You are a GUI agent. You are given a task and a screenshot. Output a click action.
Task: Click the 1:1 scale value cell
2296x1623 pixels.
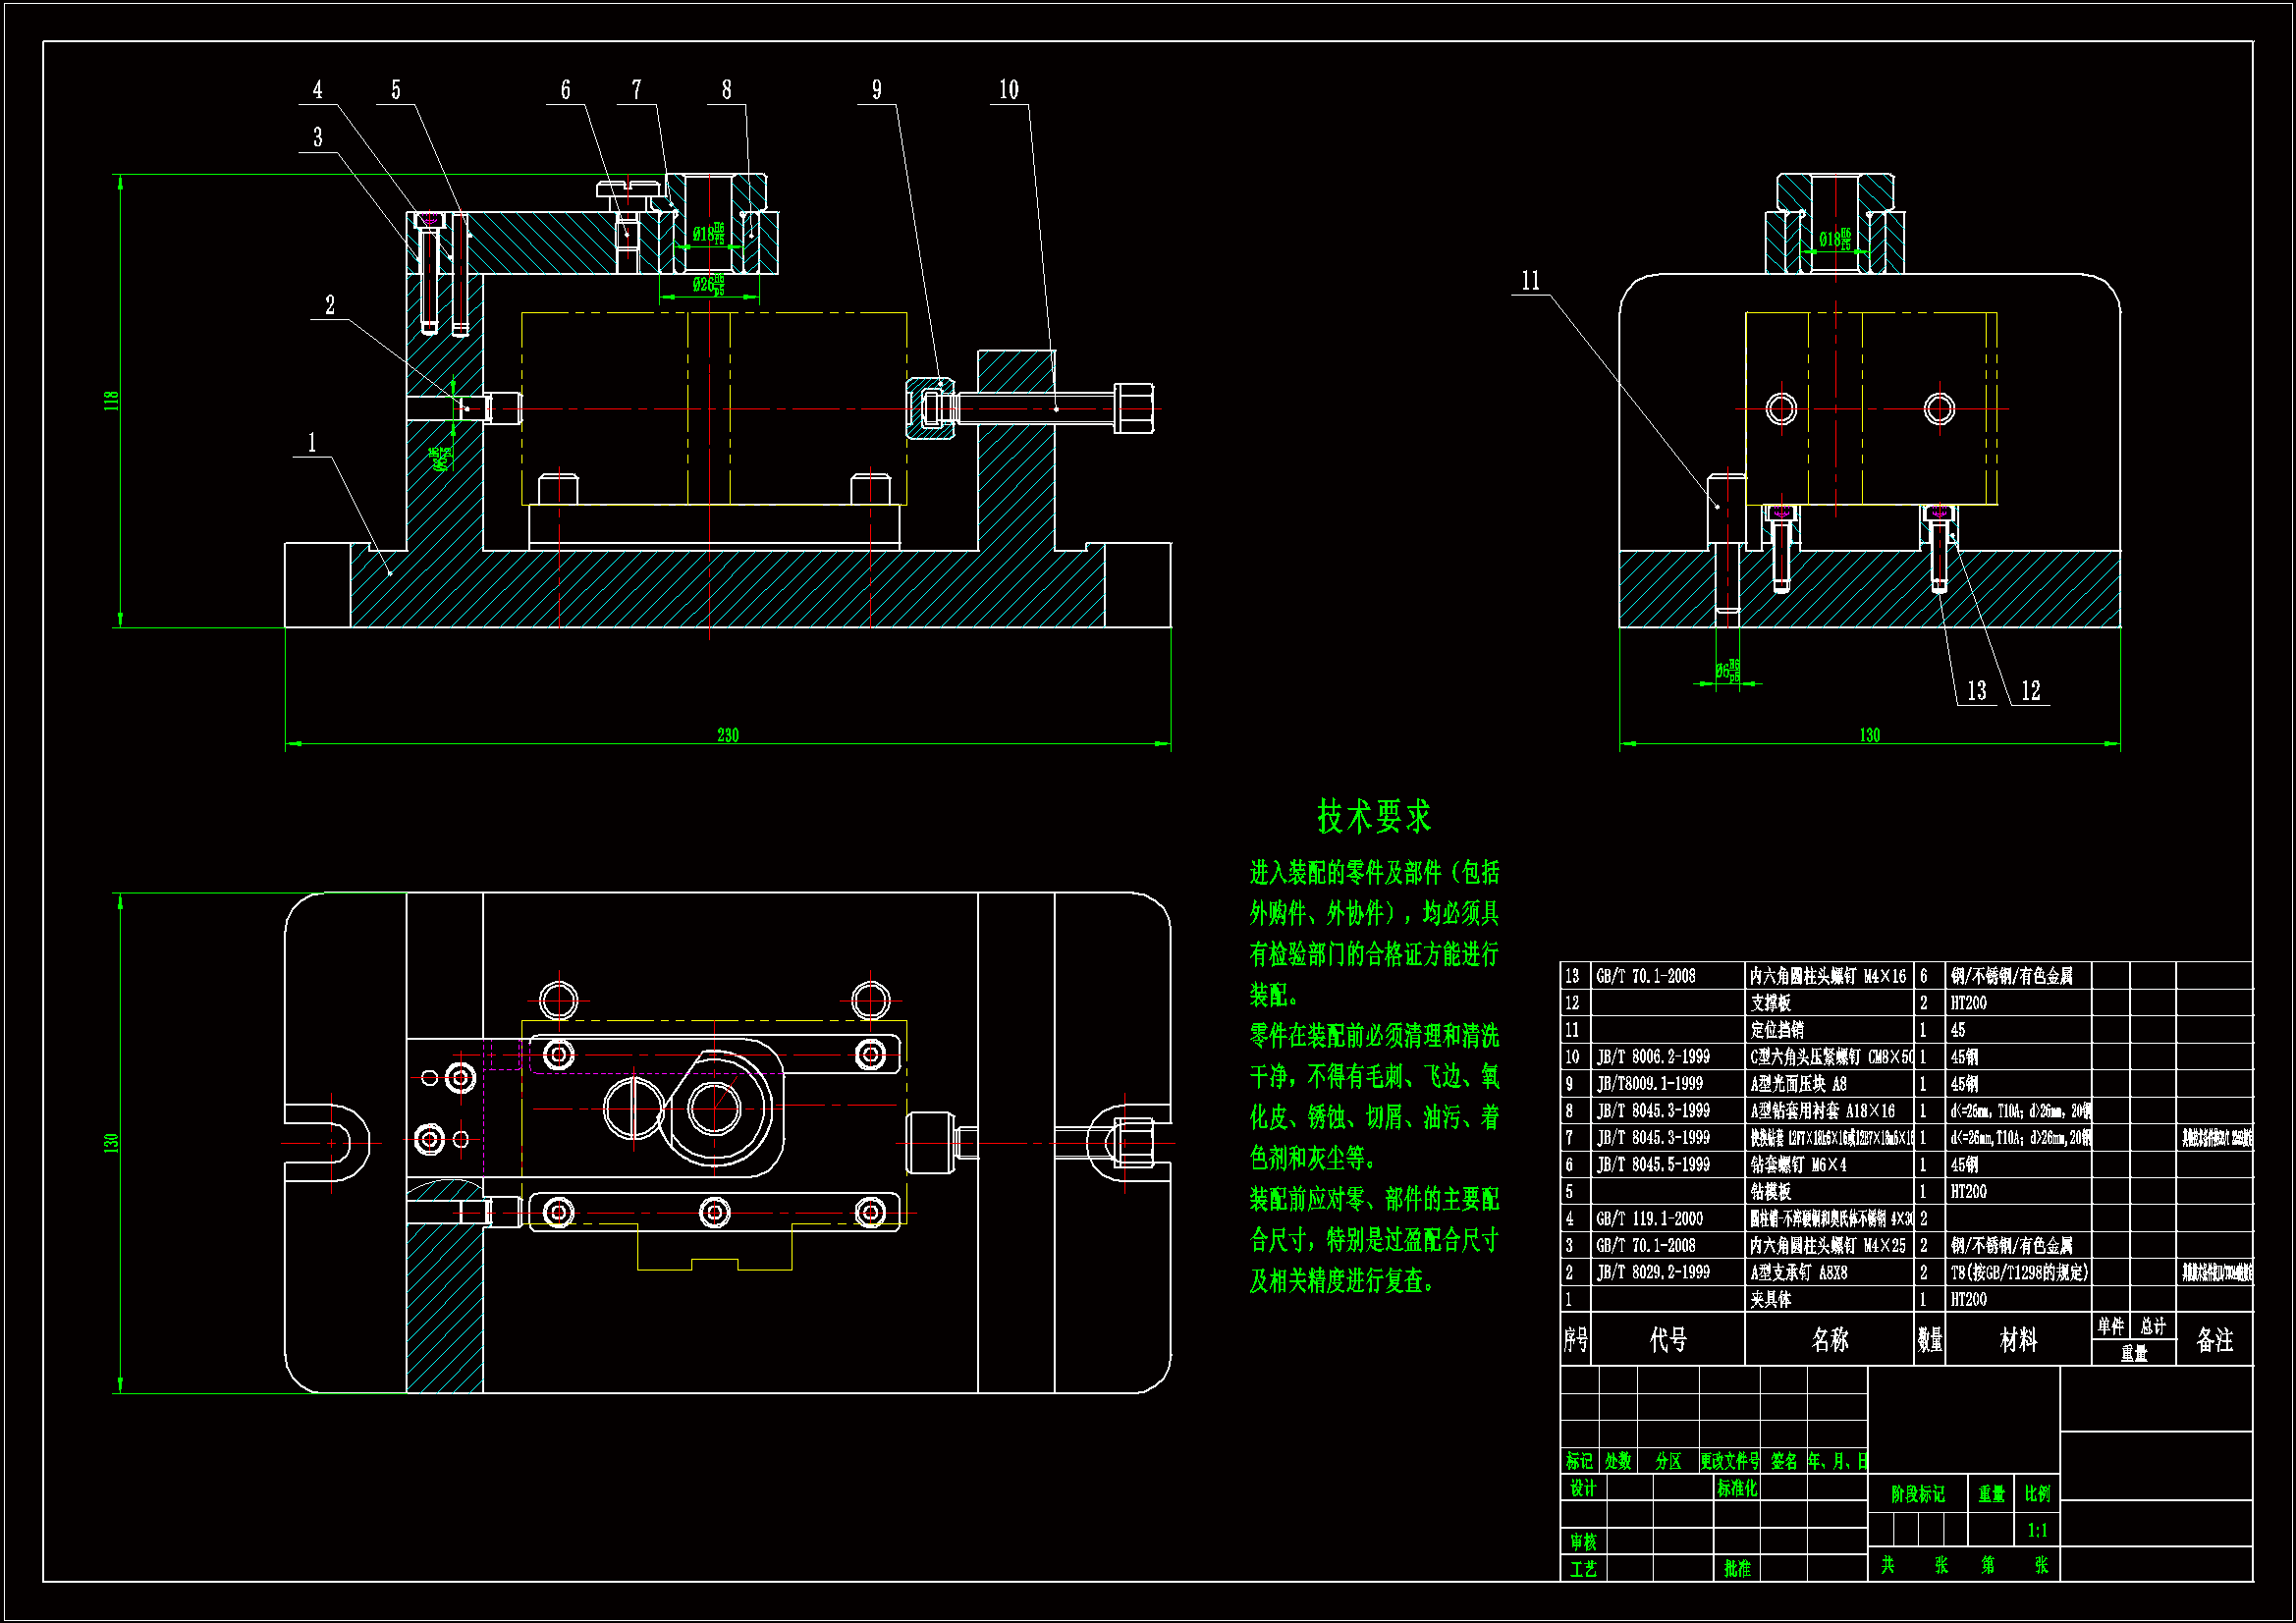(2037, 1530)
